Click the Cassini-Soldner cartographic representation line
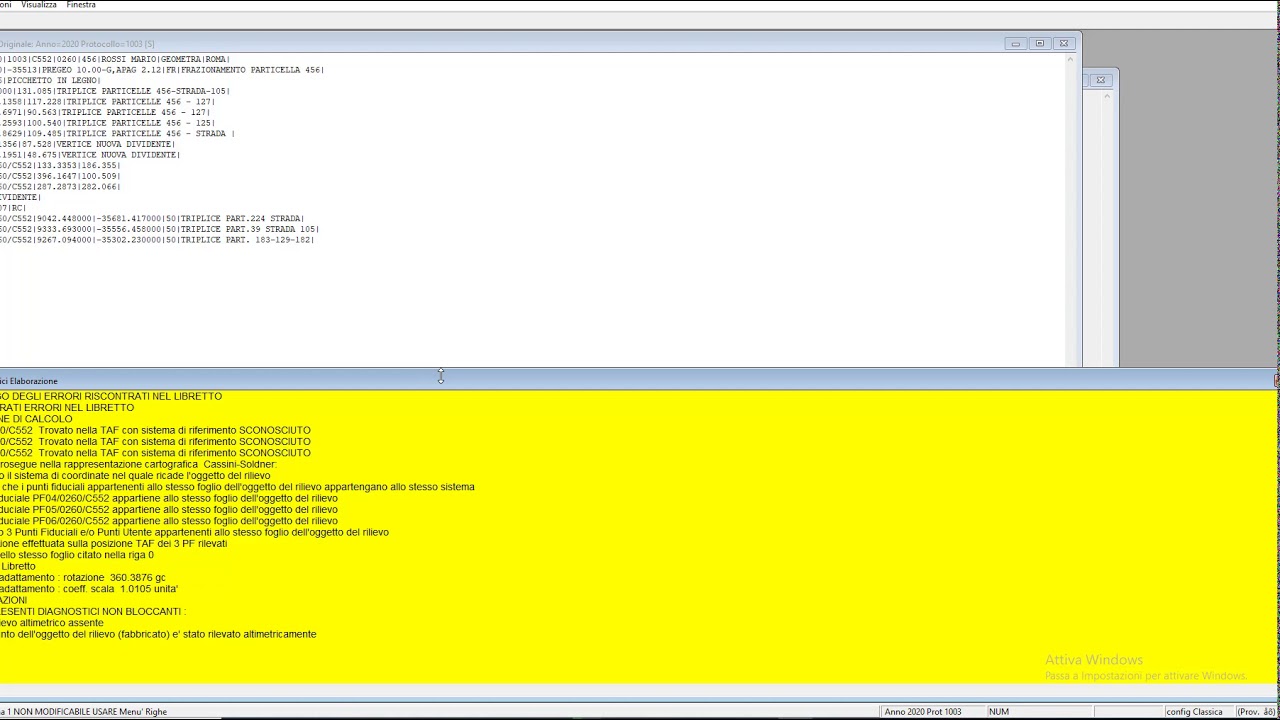 [138, 464]
